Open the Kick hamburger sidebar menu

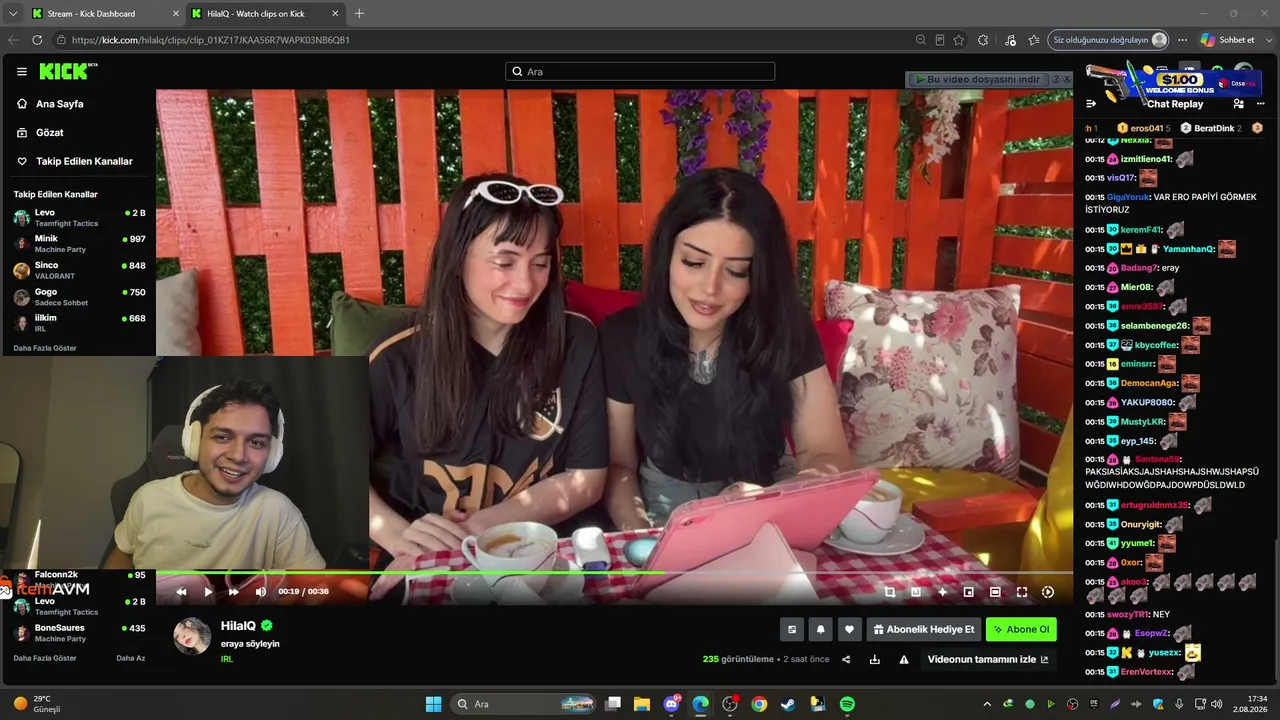point(22,72)
